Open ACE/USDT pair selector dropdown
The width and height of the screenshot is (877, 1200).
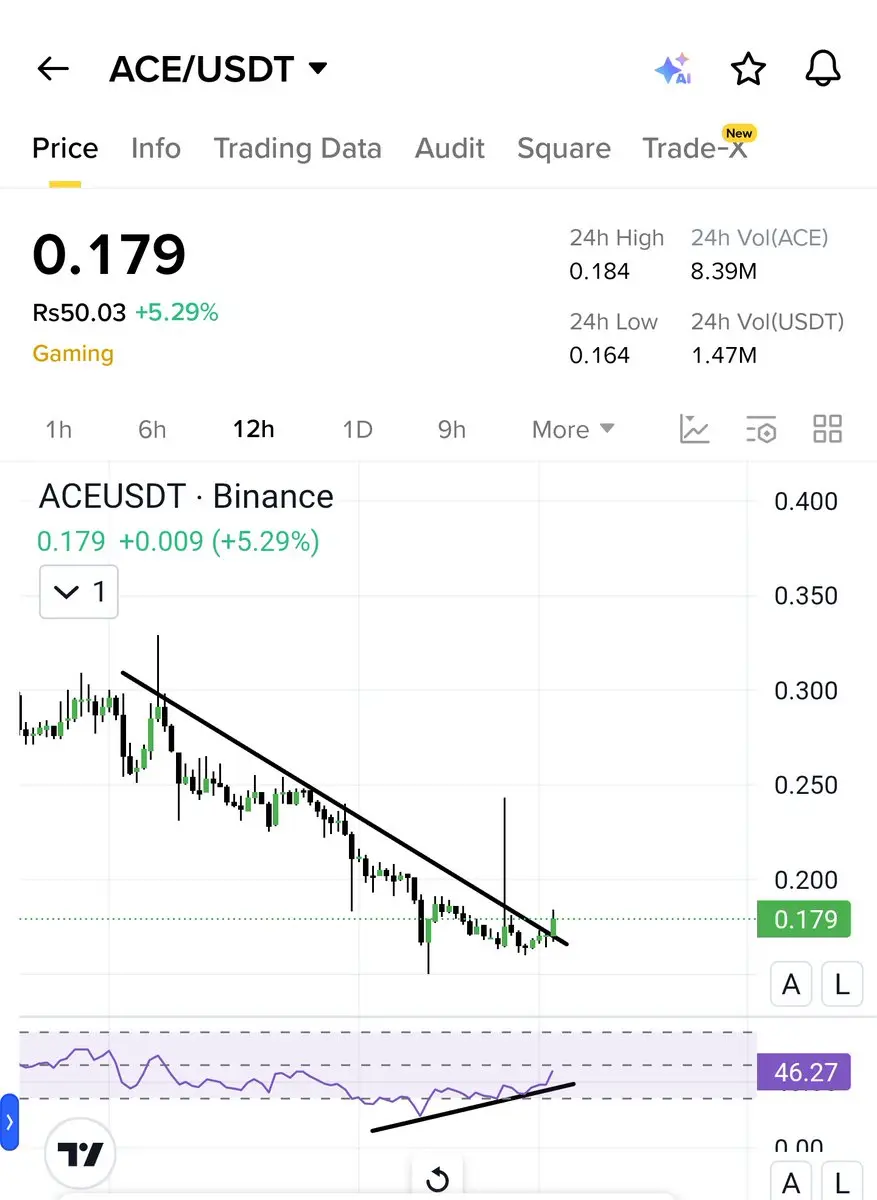[x=218, y=69]
